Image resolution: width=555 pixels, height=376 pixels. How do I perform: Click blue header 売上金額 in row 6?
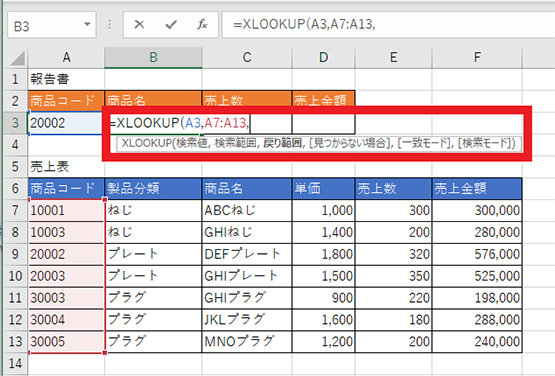pos(477,188)
